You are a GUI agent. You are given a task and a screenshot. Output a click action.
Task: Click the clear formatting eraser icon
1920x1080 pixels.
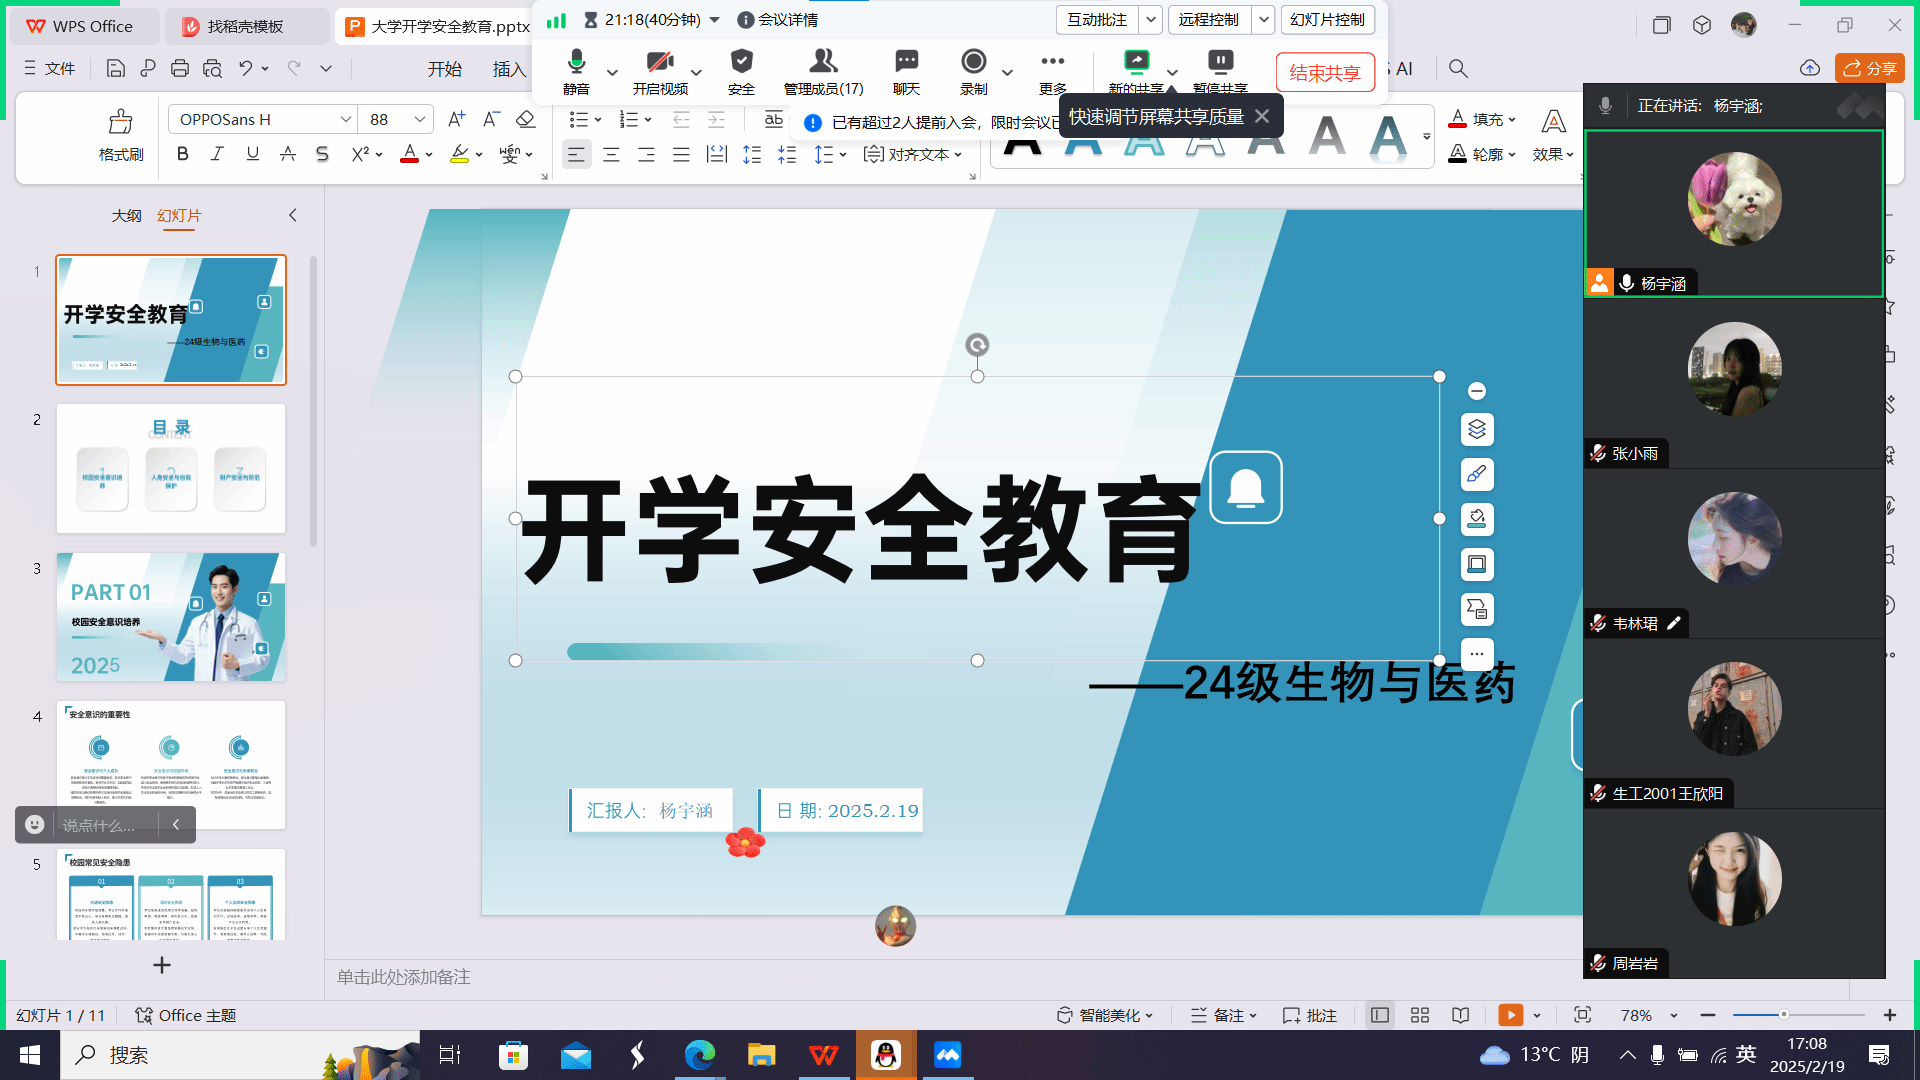pyautogui.click(x=525, y=120)
